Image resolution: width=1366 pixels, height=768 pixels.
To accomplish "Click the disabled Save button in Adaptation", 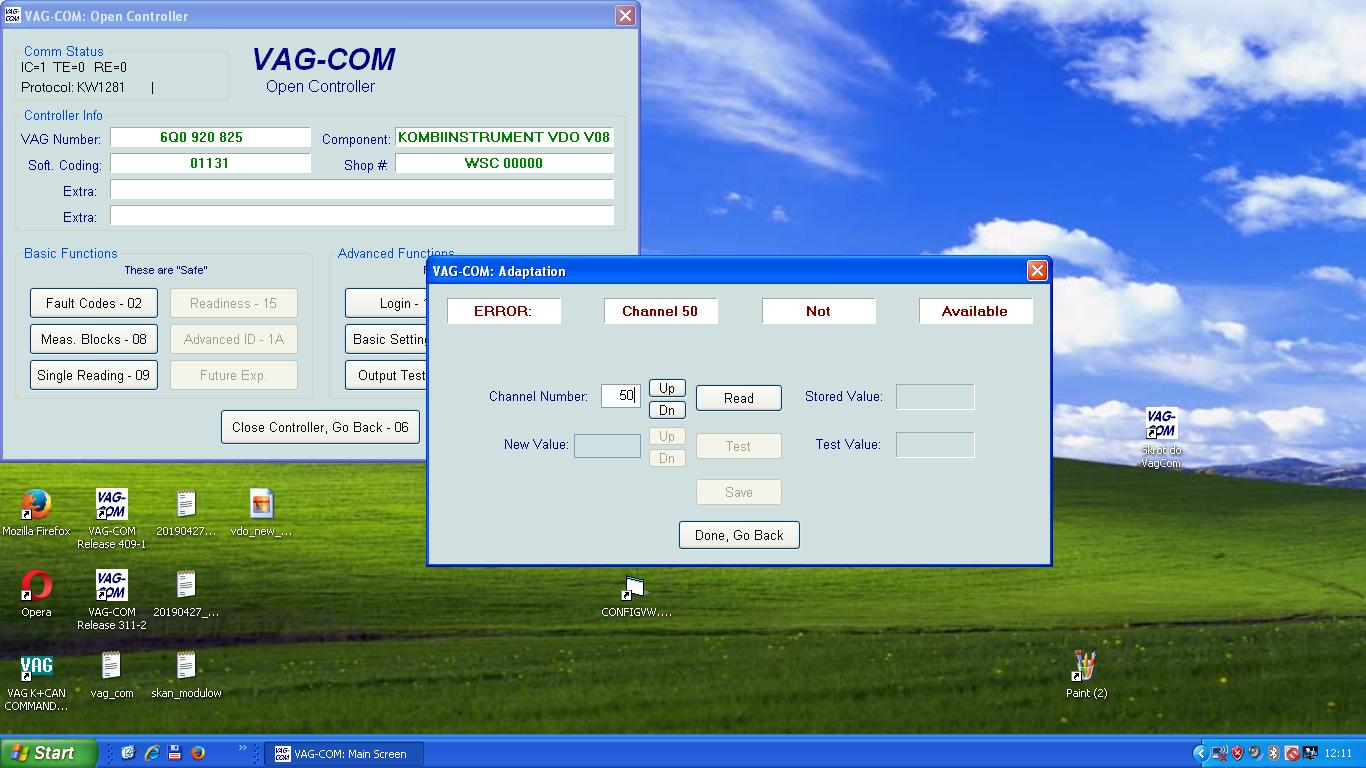I will pyautogui.click(x=739, y=492).
